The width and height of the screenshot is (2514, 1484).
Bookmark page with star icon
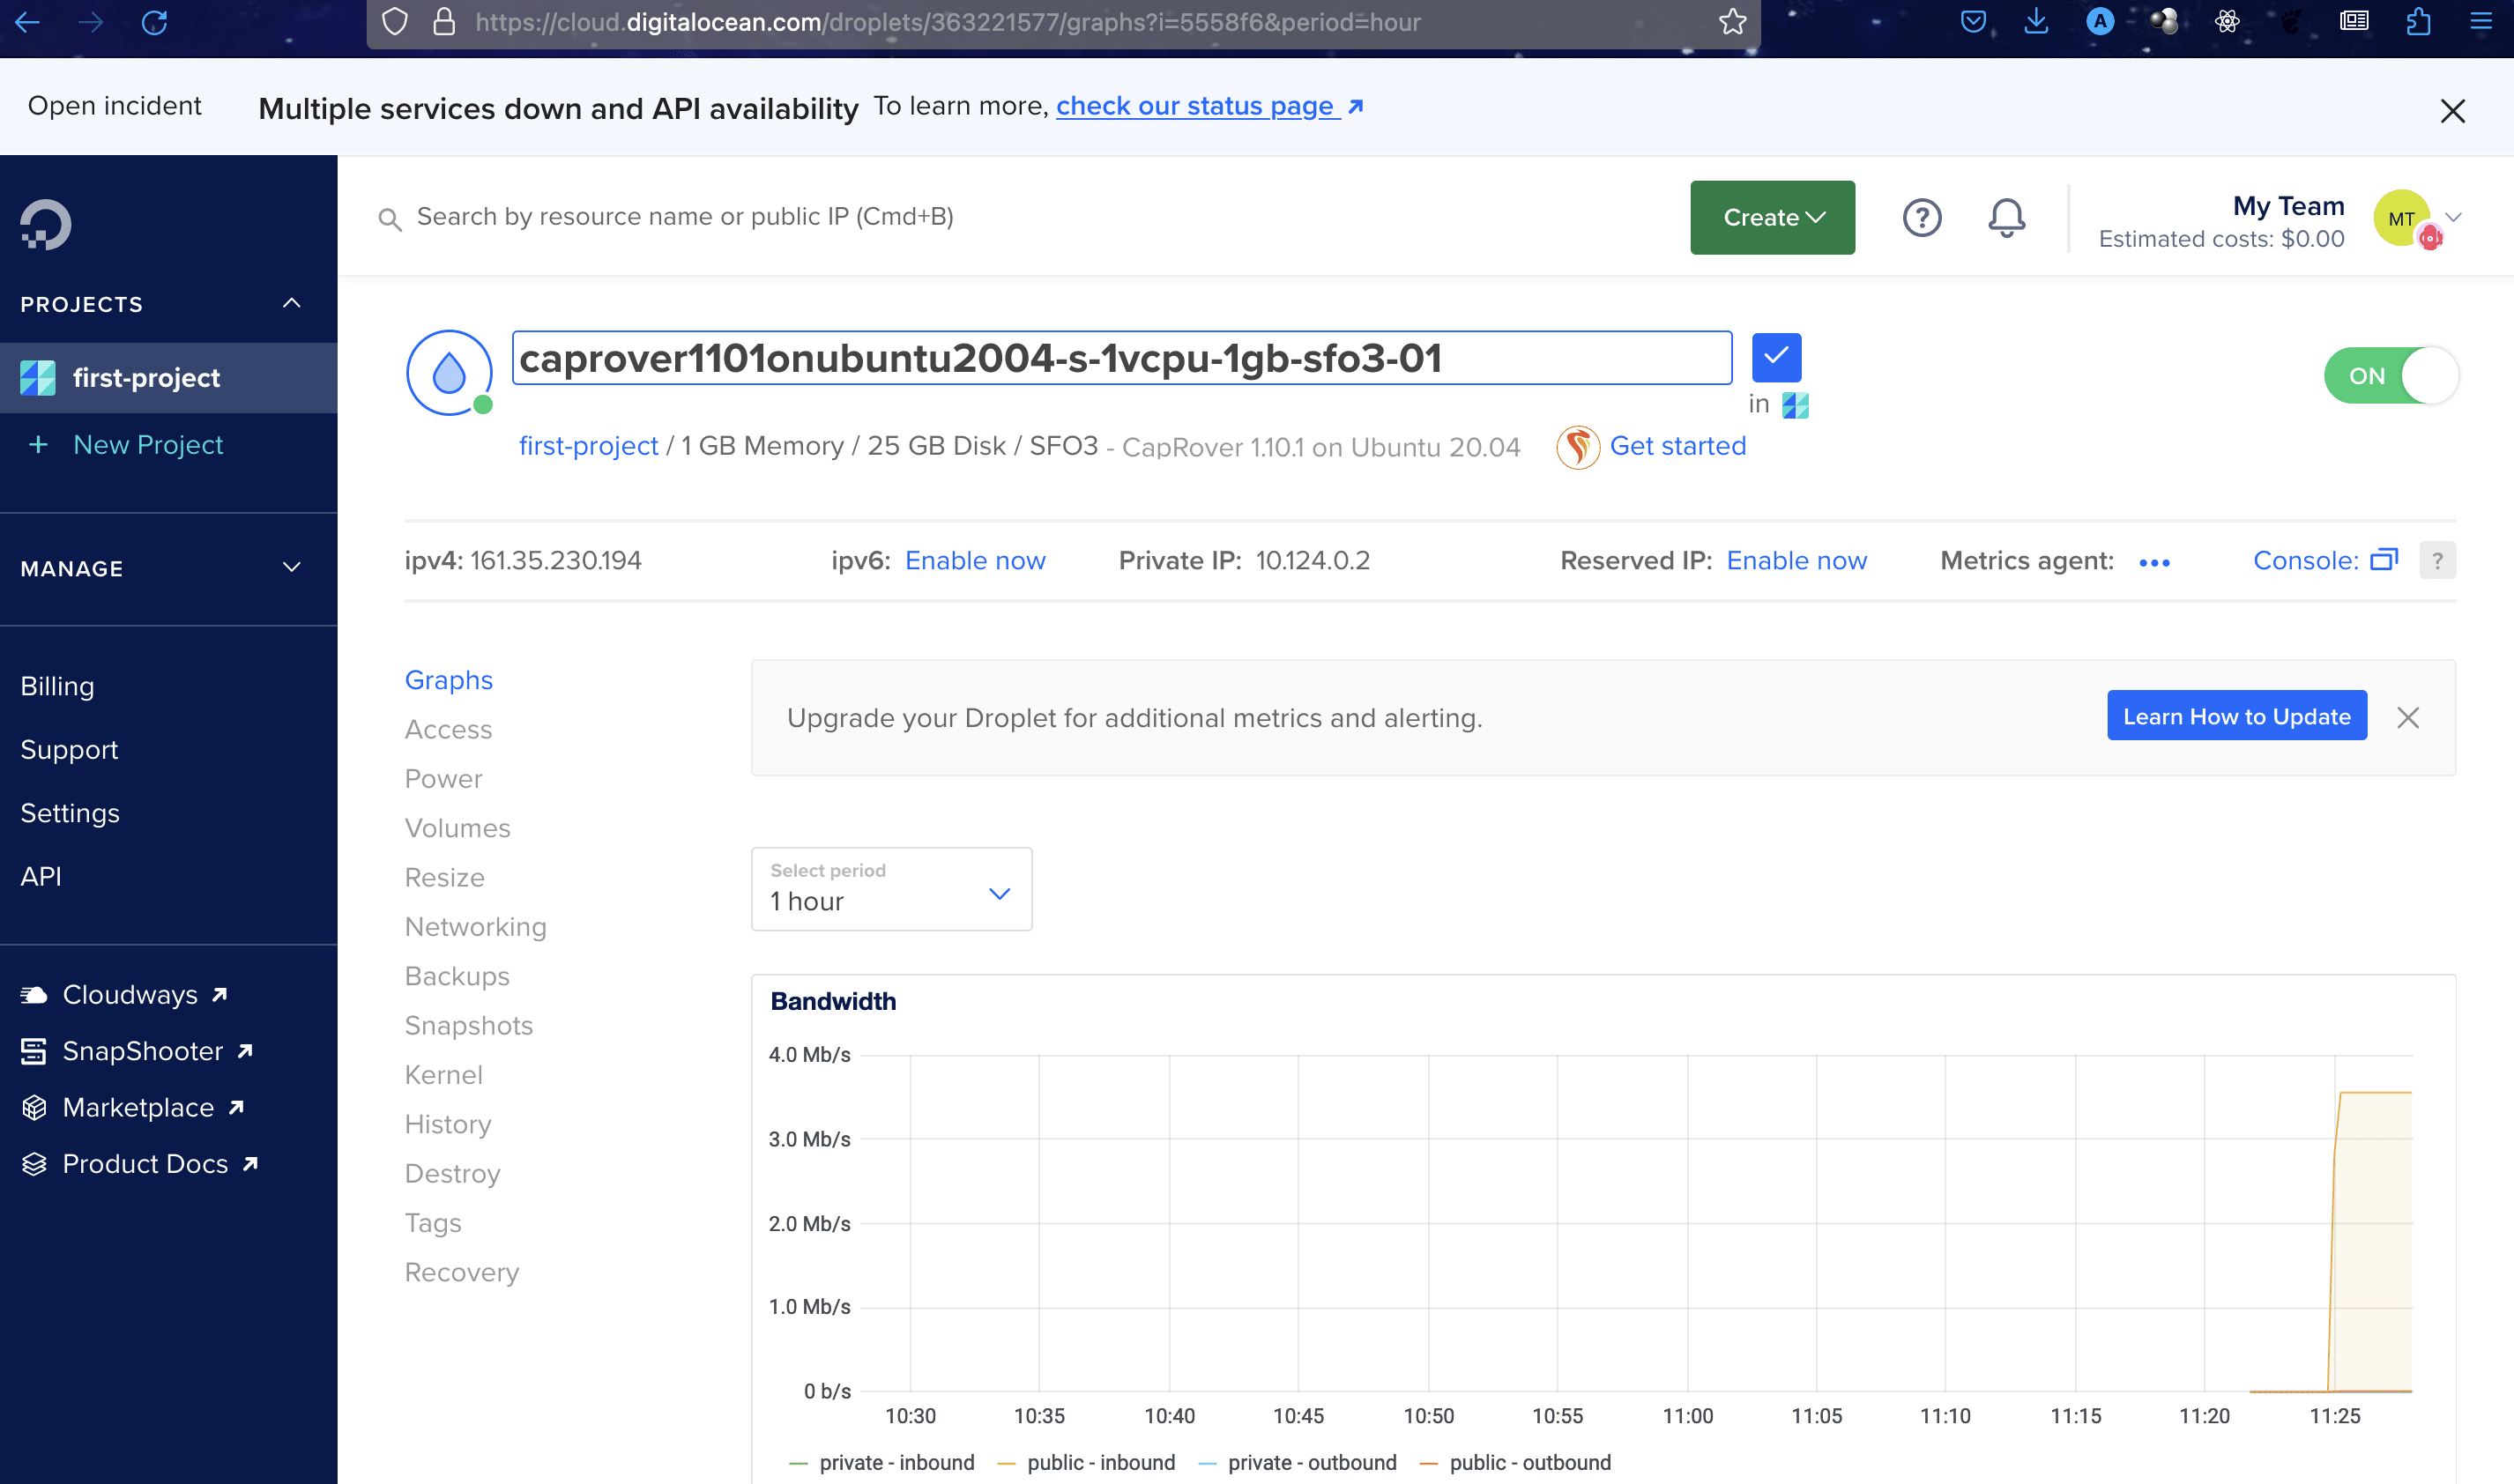click(1733, 22)
